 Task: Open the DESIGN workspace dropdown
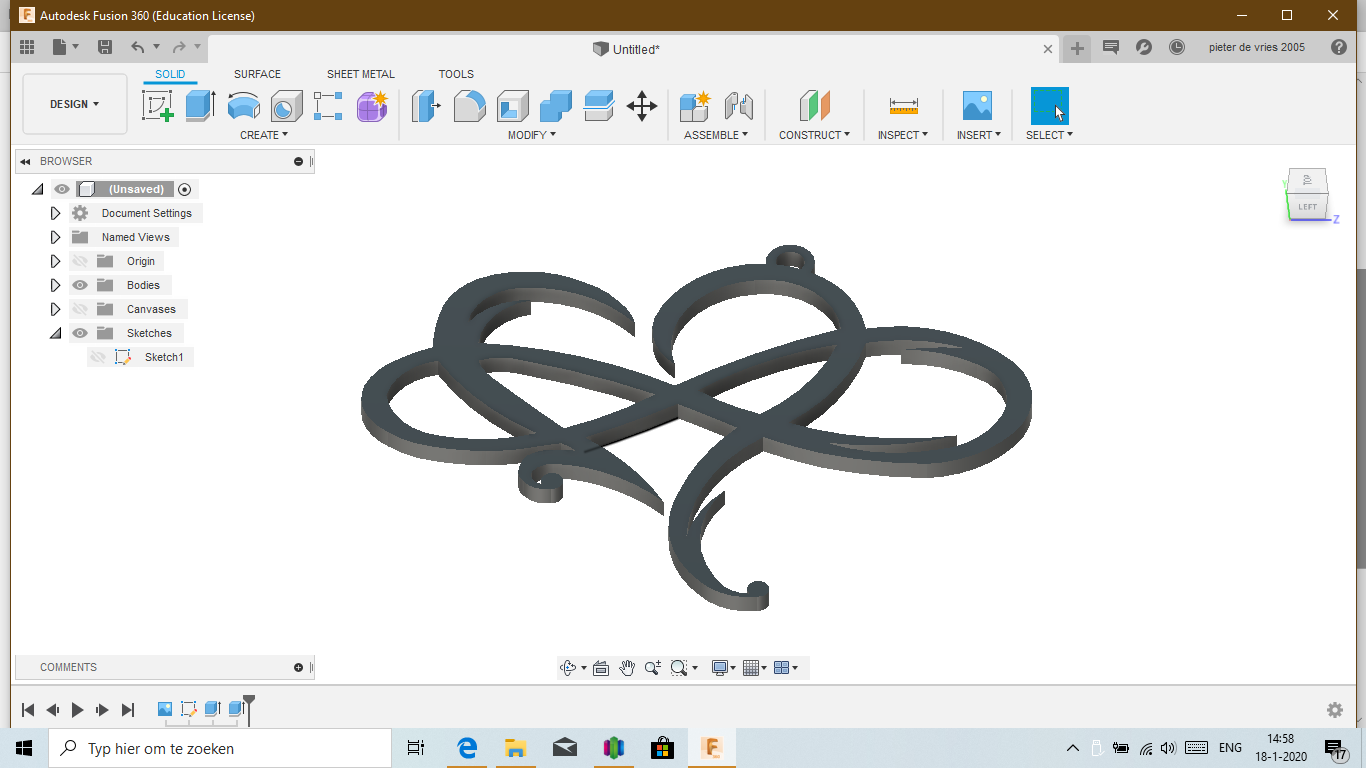pyautogui.click(x=75, y=104)
